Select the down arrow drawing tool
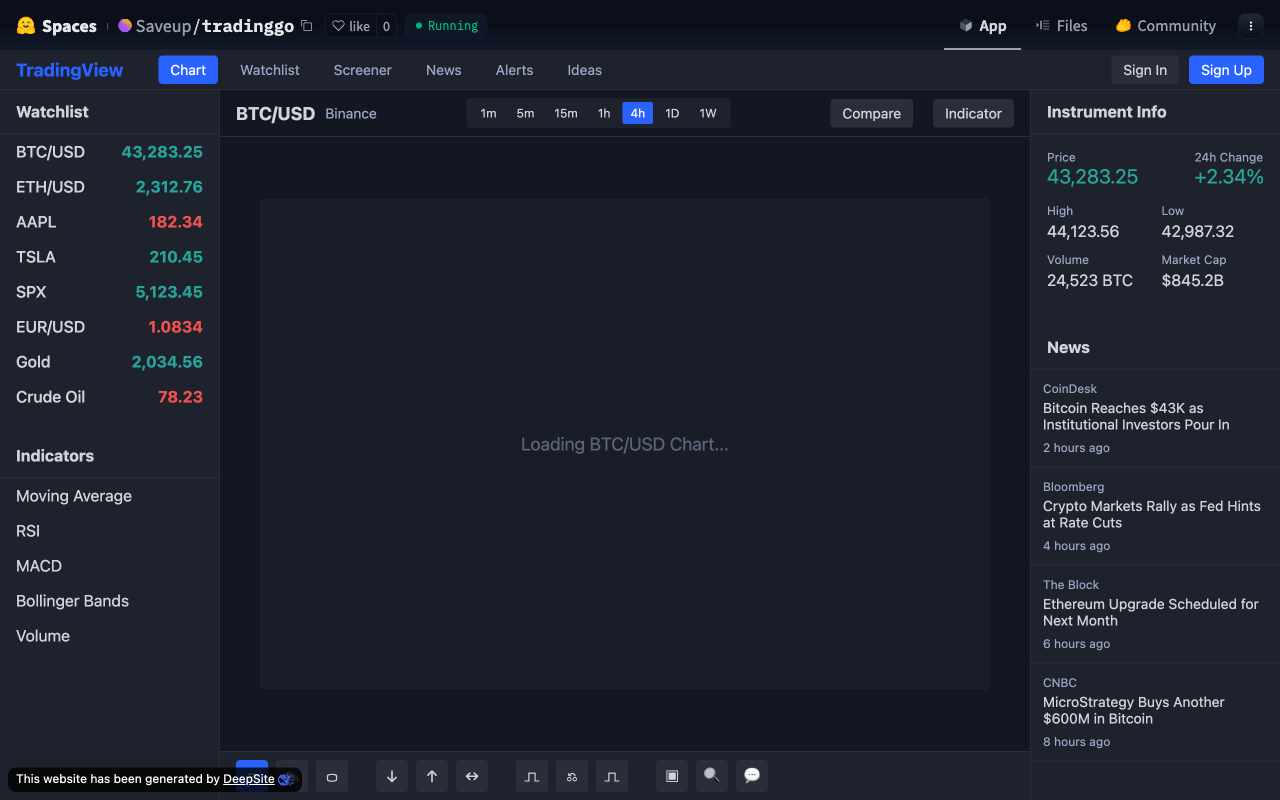 click(392, 776)
